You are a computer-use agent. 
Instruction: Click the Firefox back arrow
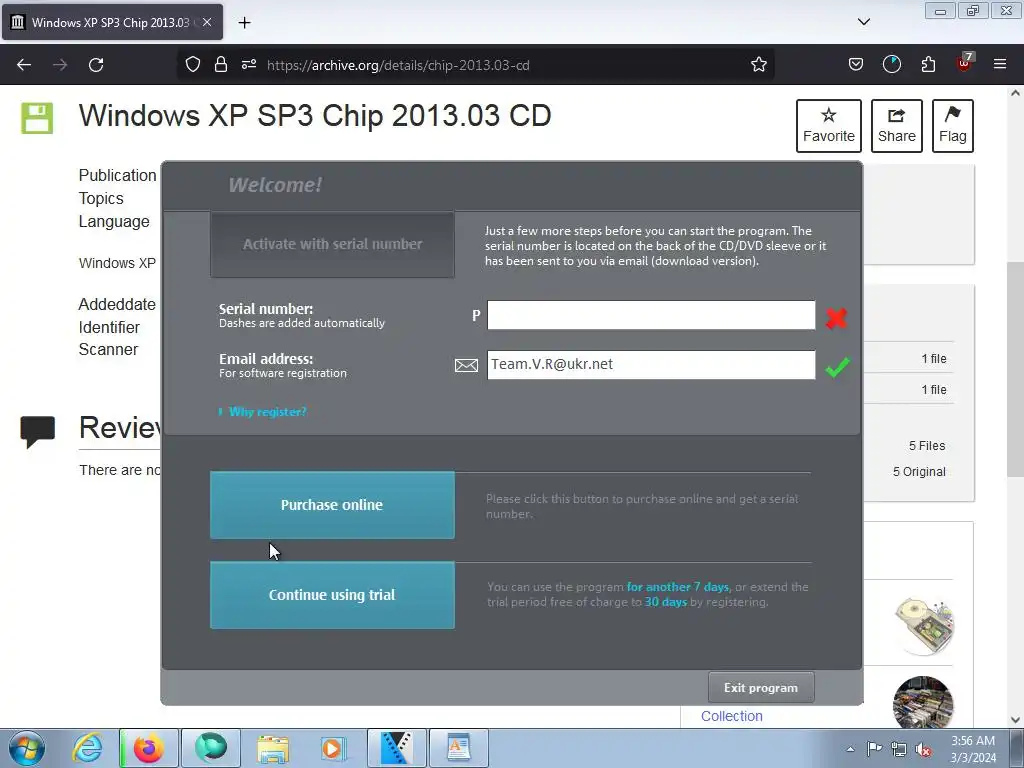click(24, 65)
